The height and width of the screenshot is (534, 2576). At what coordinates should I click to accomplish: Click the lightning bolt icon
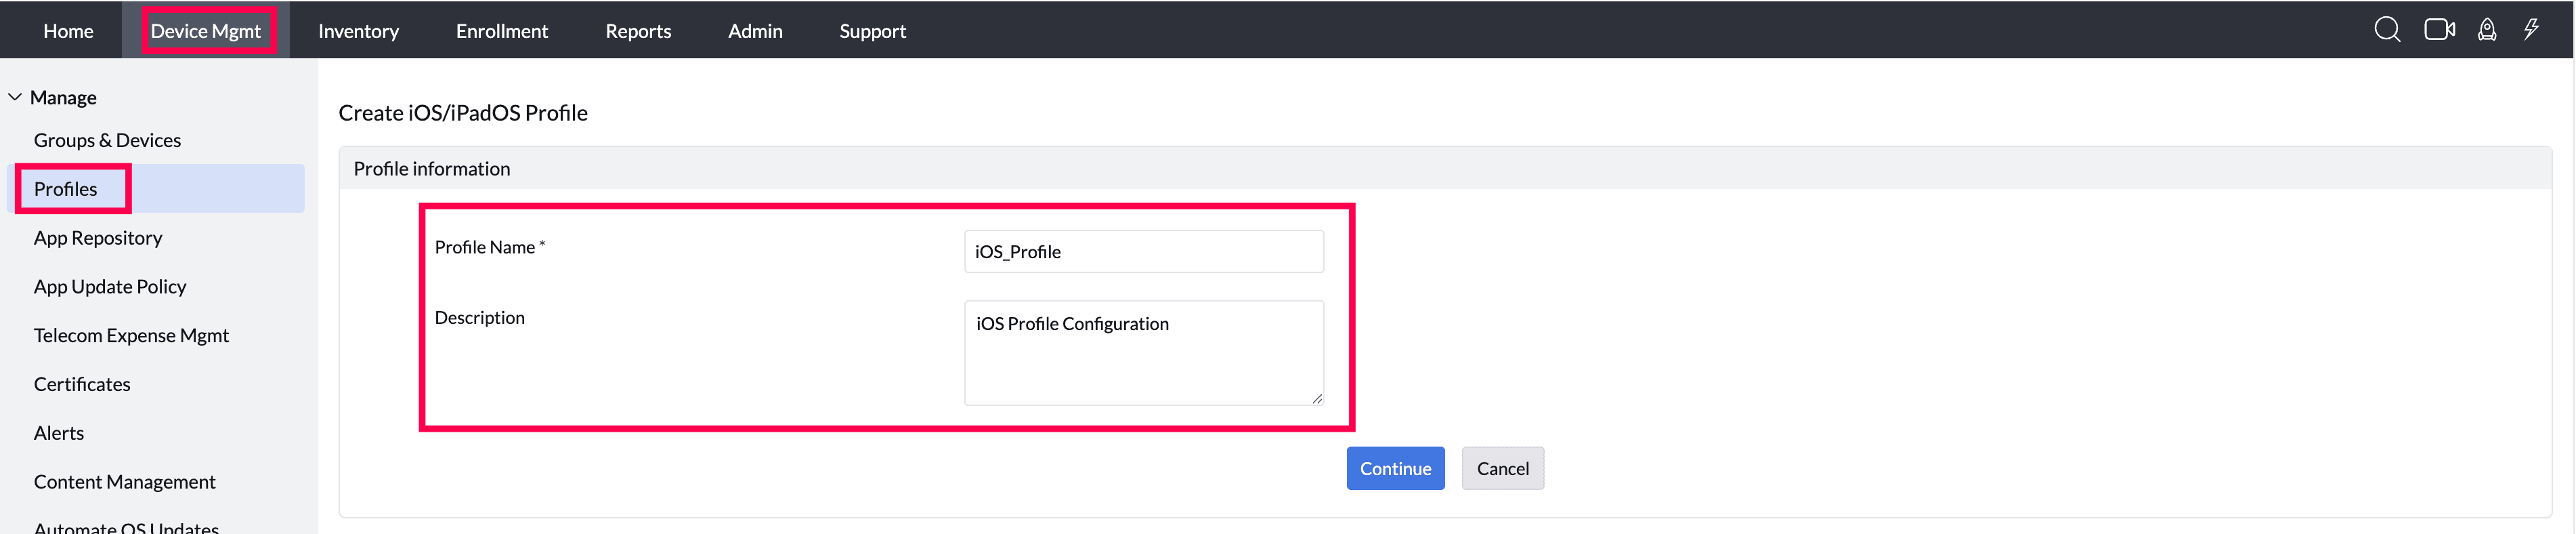2531,30
